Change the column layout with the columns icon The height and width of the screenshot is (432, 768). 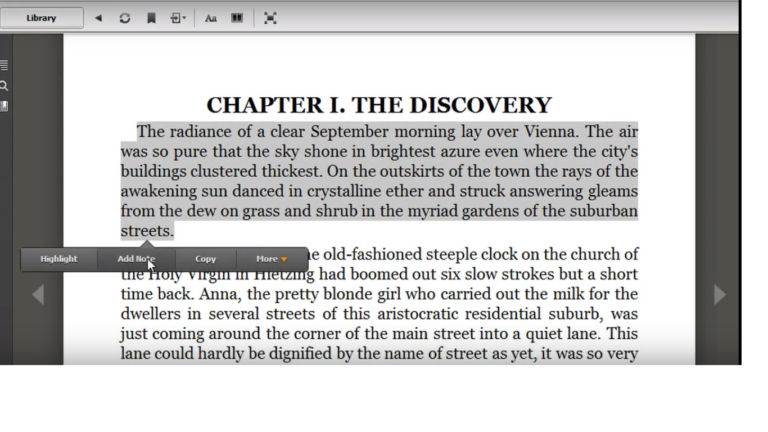237,18
